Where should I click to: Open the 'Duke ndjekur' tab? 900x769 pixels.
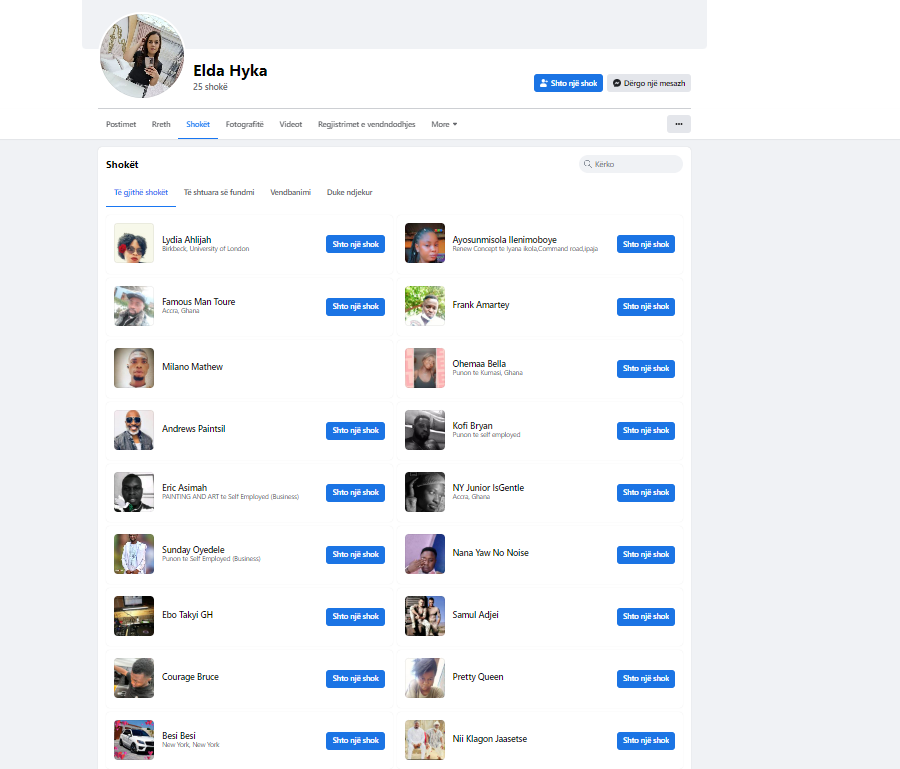point(349,192)
